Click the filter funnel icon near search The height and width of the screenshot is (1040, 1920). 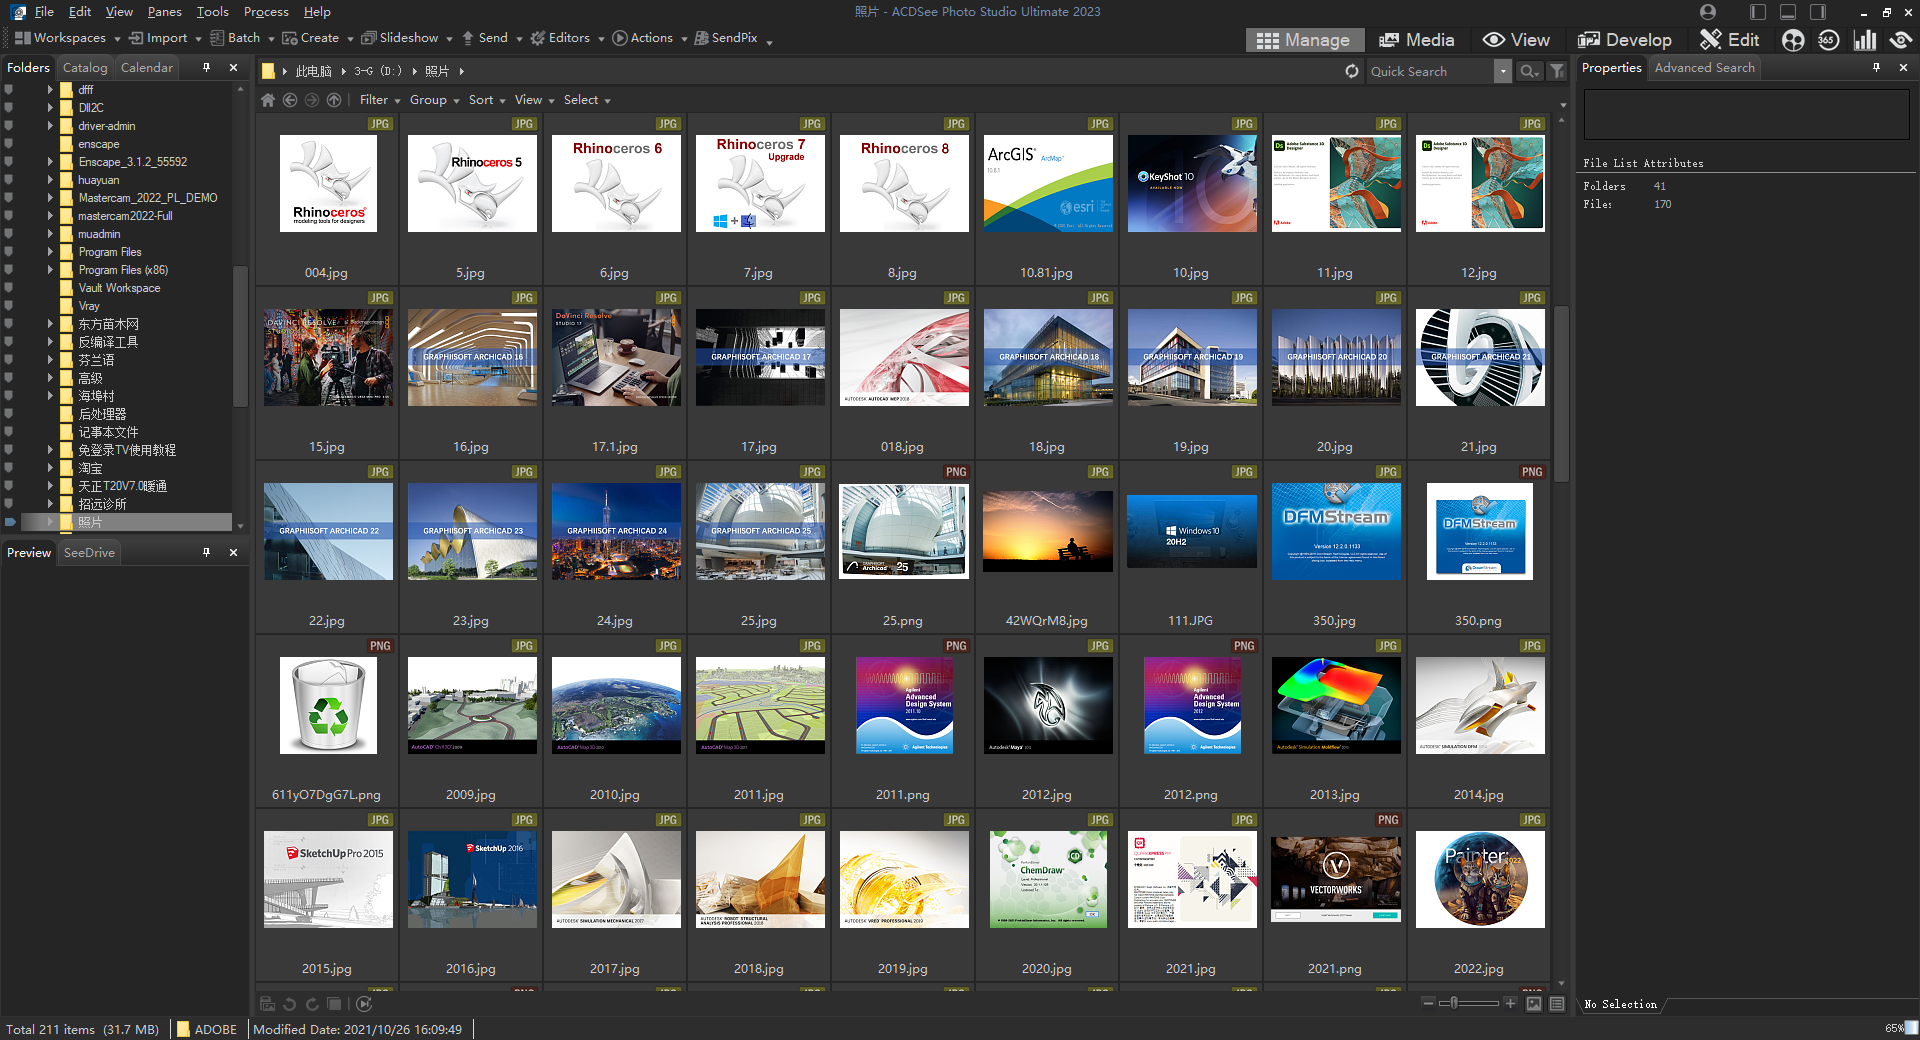coord(1557,71)
